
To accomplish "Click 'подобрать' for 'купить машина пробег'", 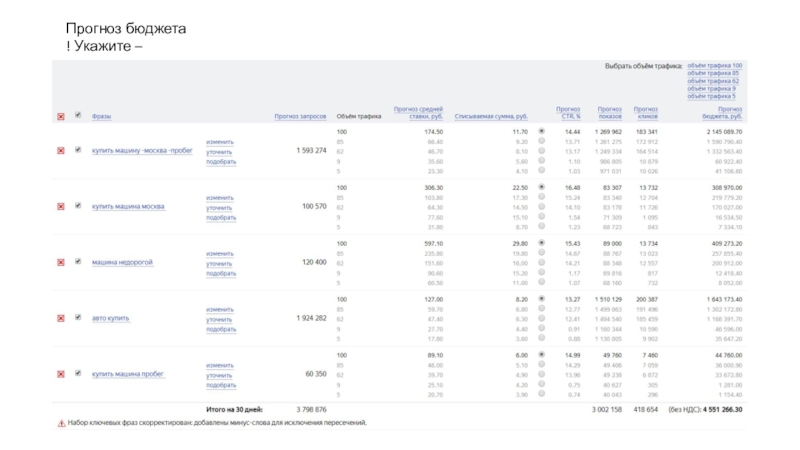I will click(x=221, y=385).
